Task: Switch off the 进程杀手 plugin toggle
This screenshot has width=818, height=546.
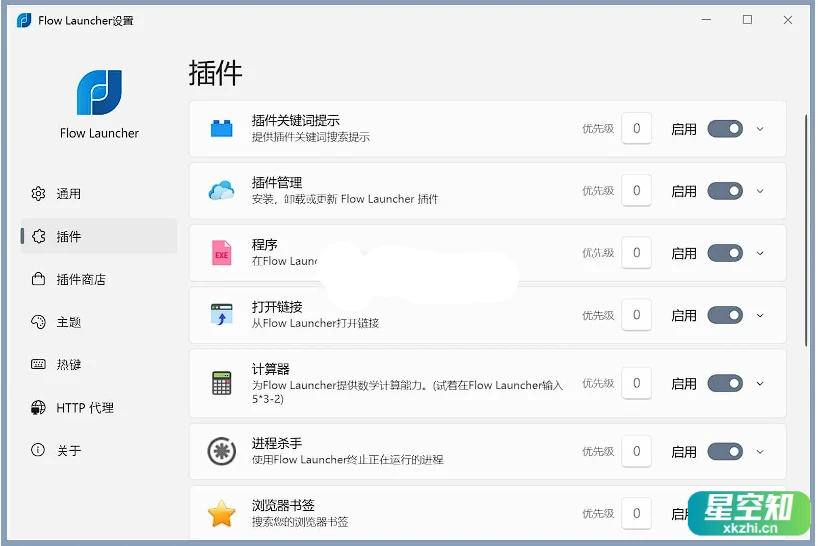Action: [725, 452]
